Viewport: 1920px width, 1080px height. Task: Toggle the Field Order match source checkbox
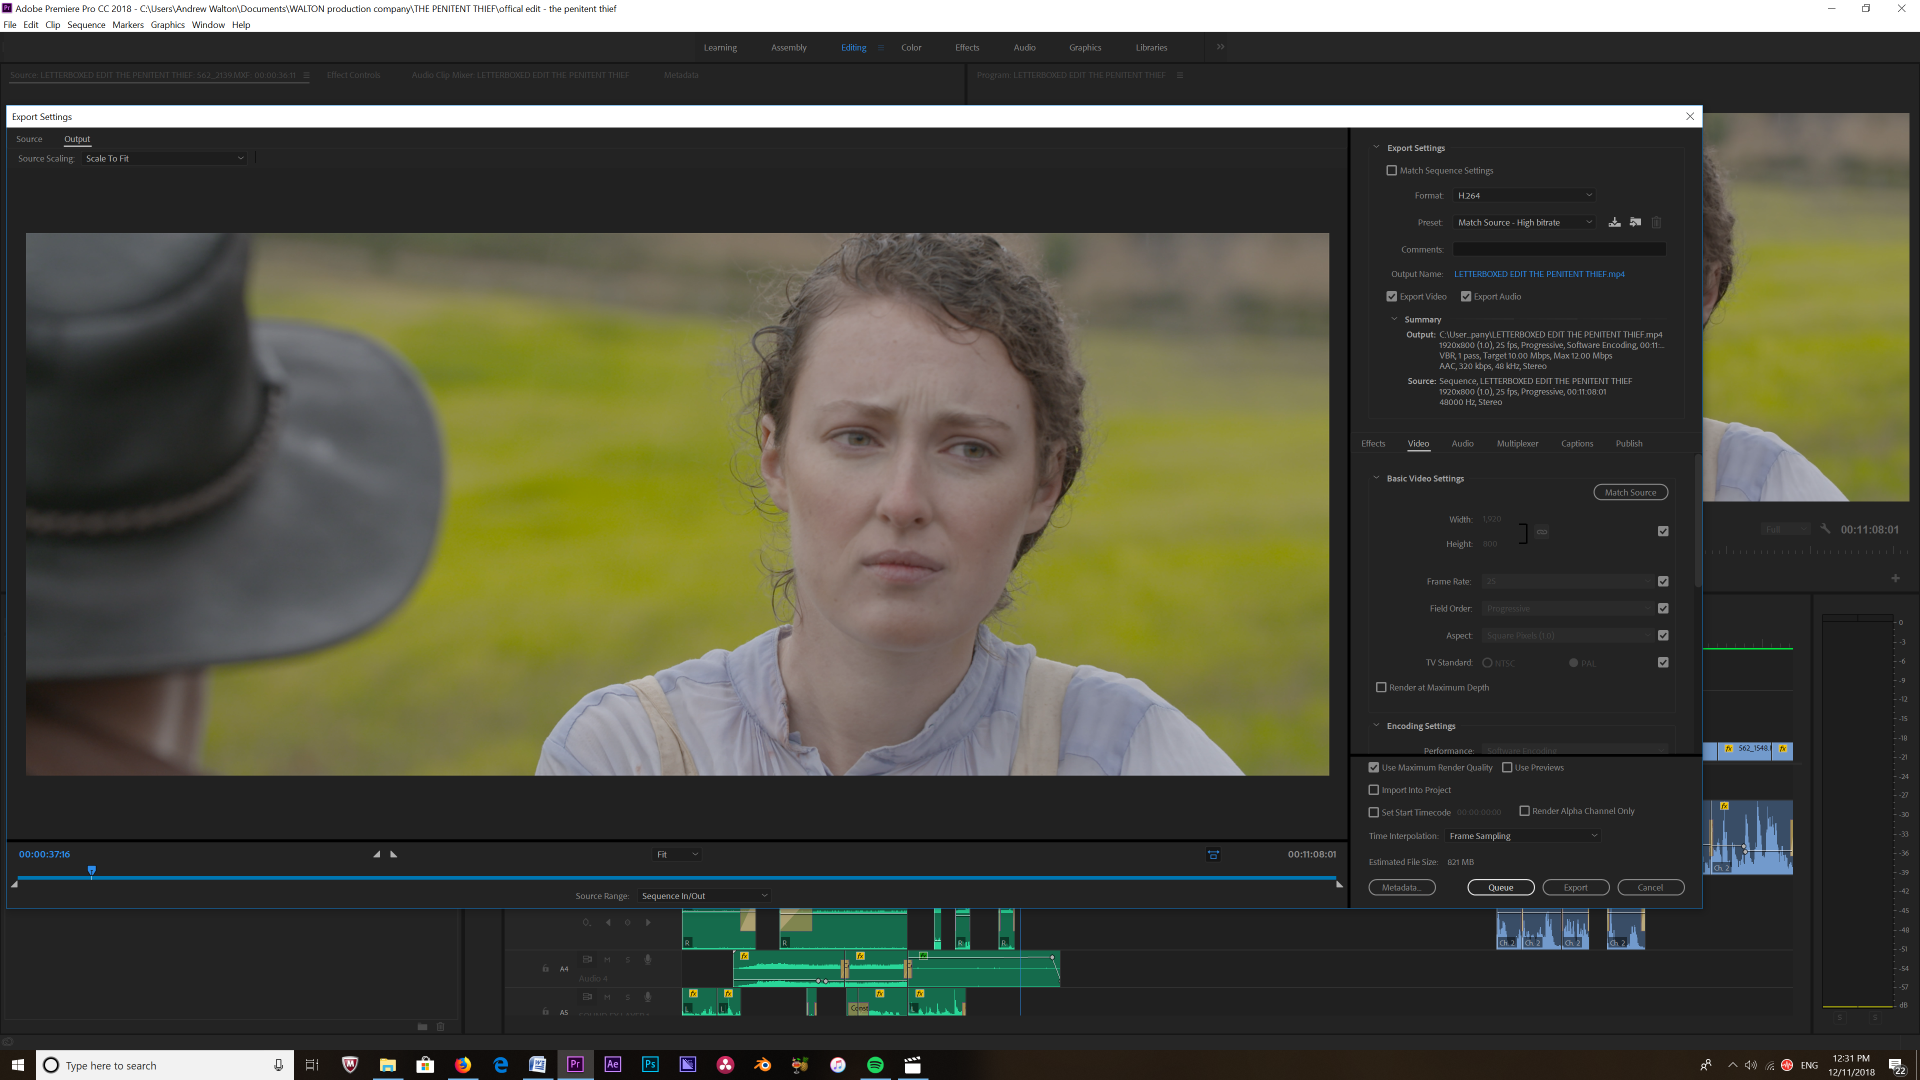coord(1663,608)
